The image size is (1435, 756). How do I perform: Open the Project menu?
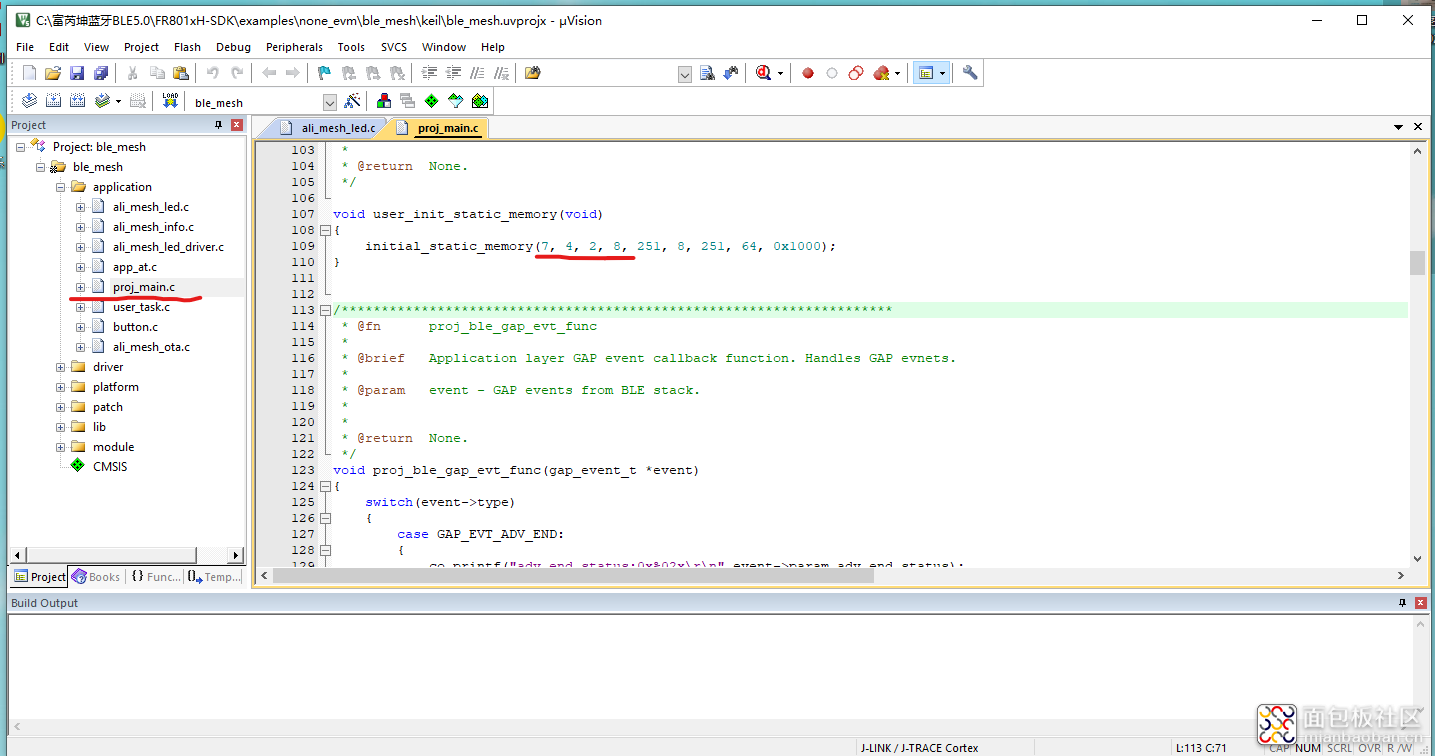point(141,47)
